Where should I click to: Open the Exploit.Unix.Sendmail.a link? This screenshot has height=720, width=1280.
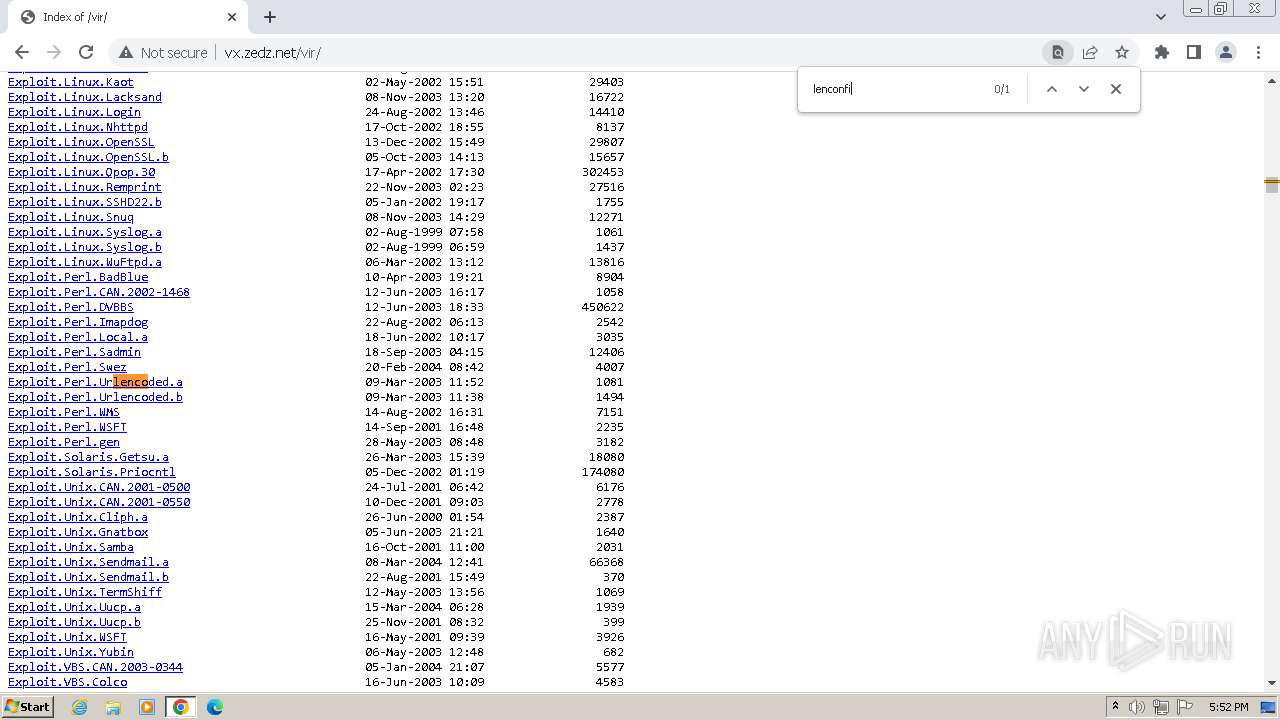click(88, 562)
